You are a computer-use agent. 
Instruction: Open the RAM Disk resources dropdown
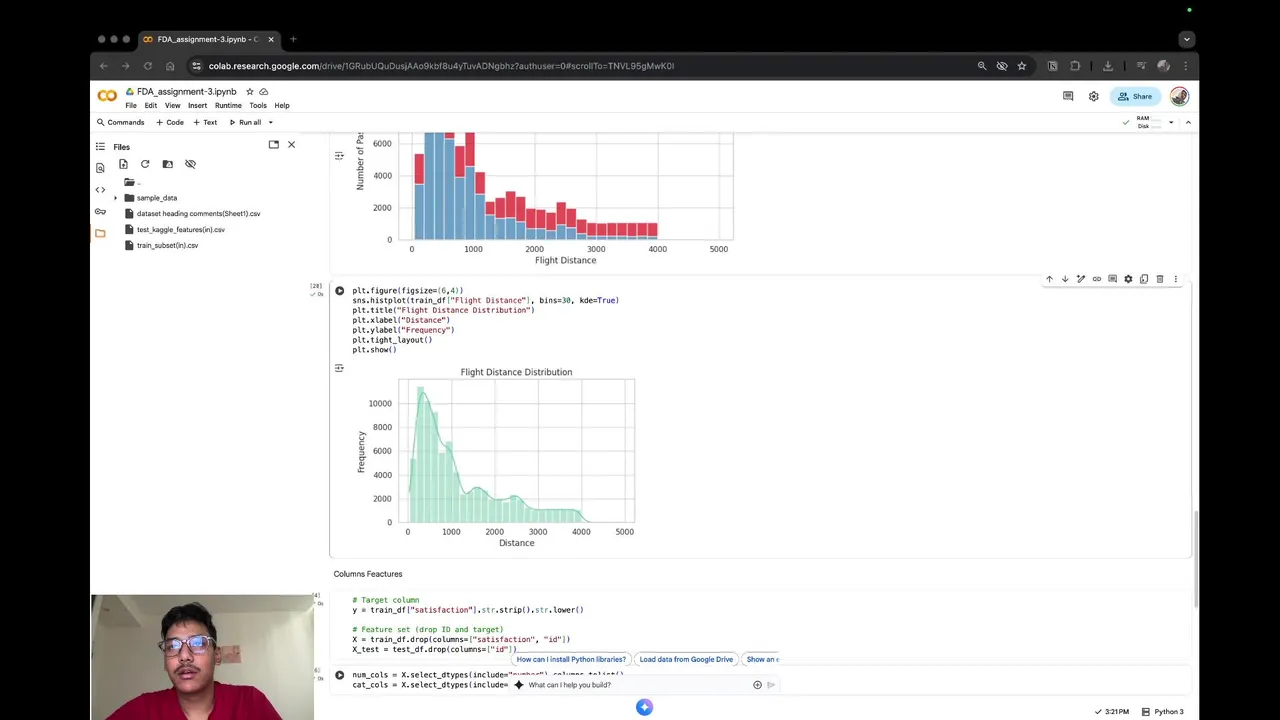click(x=1171, y=122)
